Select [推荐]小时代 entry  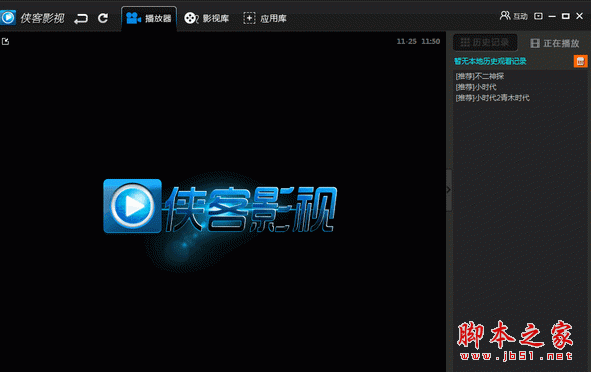476,87
